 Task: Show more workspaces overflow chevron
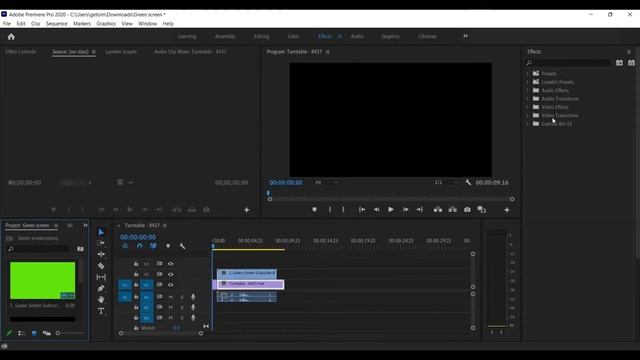(465, 36)
